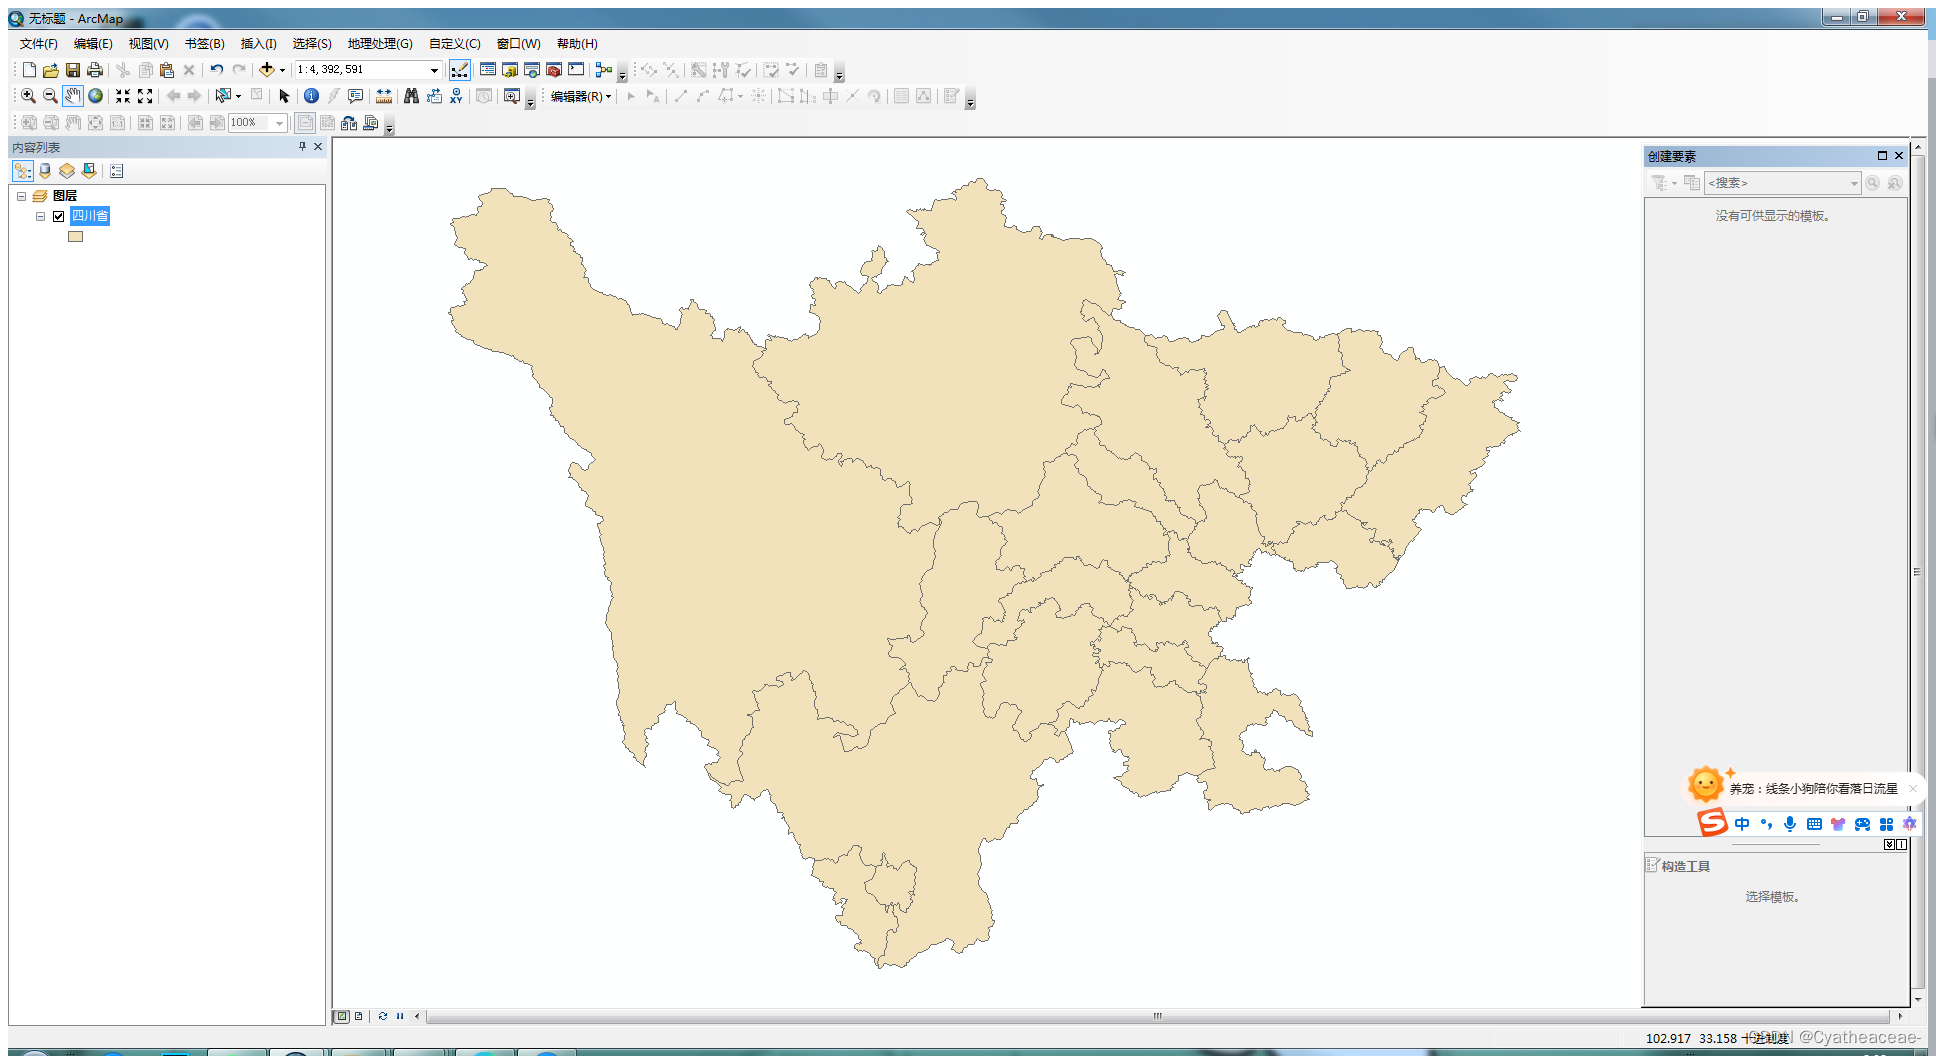Open the Add Data dropdown arrow
Screen dimensions: 1936x1056
[282, 70]
